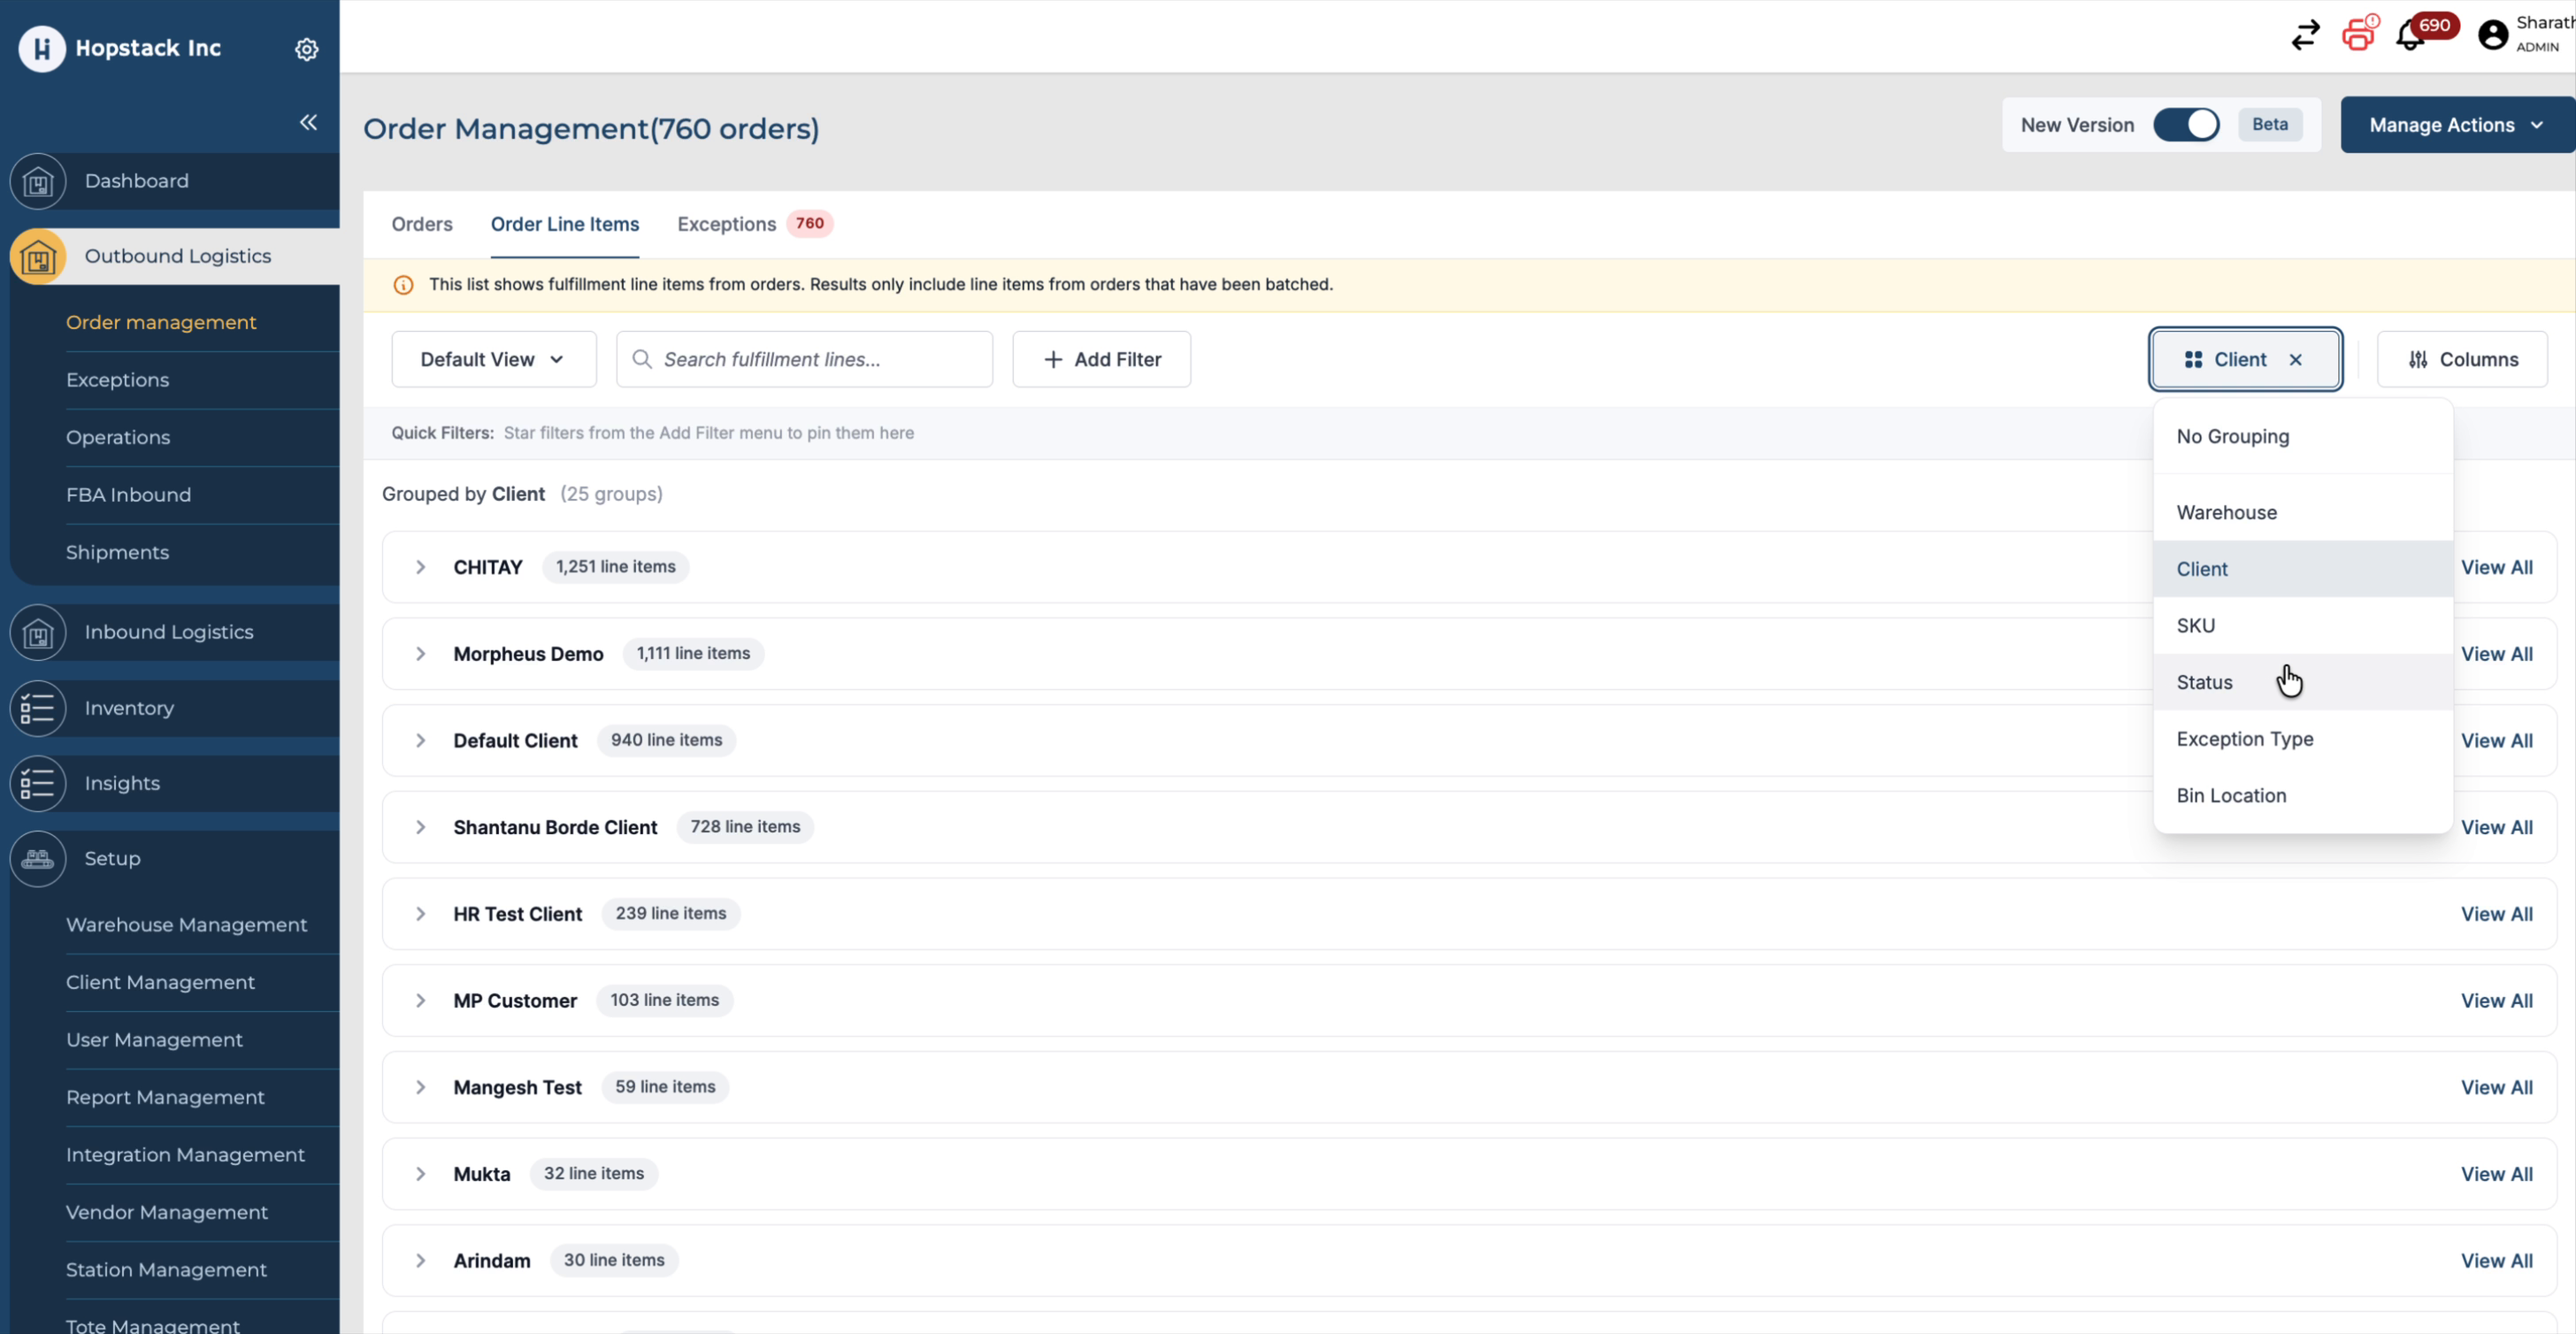Select Client grouping option in menu
2576x1334 pixels.
pos(2303,569)
